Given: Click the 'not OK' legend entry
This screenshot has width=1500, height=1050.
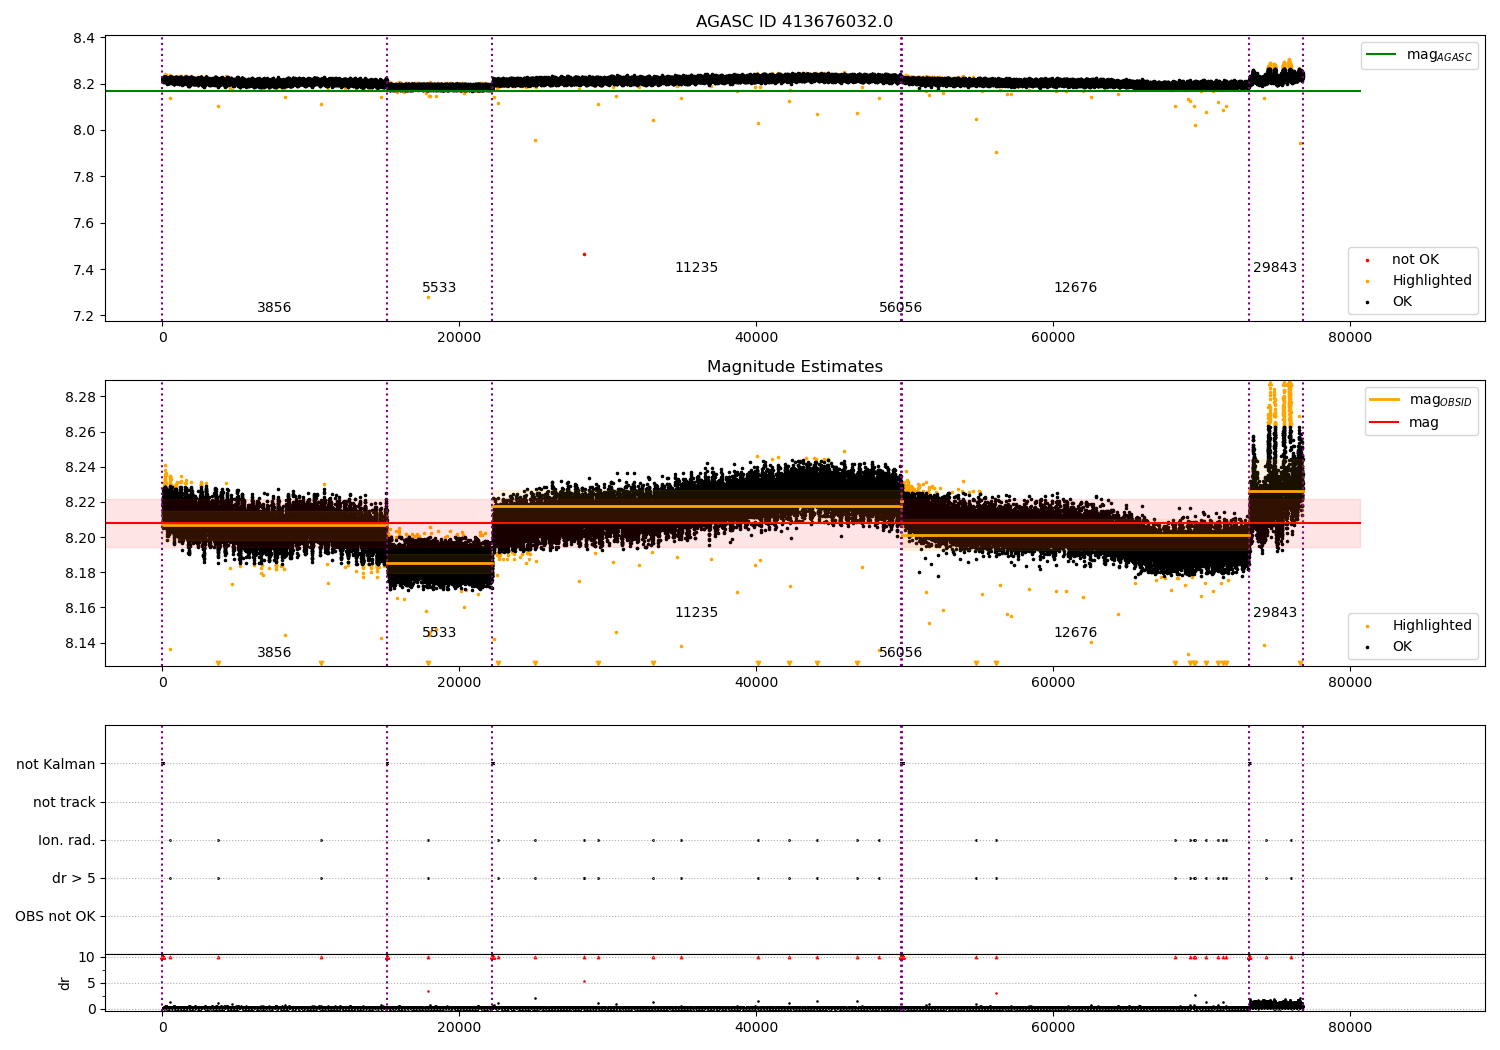Looking at the screenshot, I should 1415,260.
